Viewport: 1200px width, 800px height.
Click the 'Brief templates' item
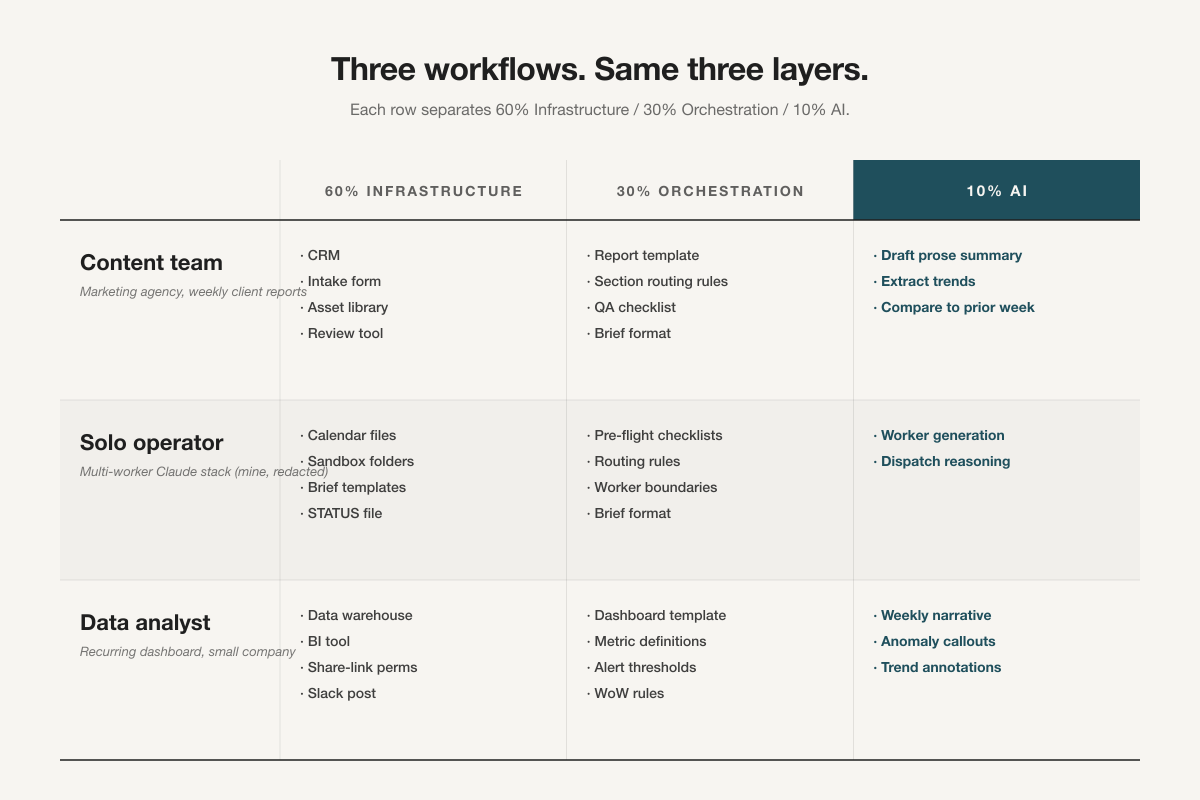tap(353, 487)
